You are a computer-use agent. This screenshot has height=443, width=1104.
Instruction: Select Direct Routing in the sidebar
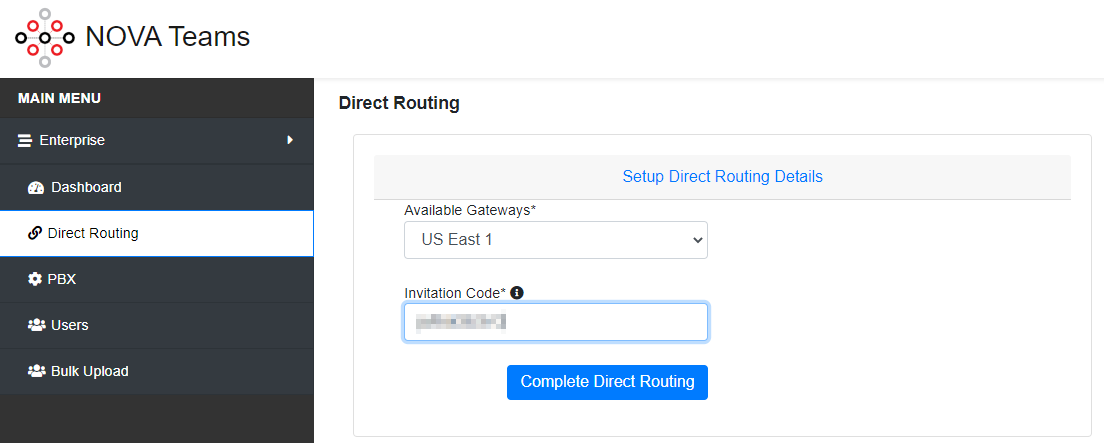pyautogui.click(x=93, y=233)
